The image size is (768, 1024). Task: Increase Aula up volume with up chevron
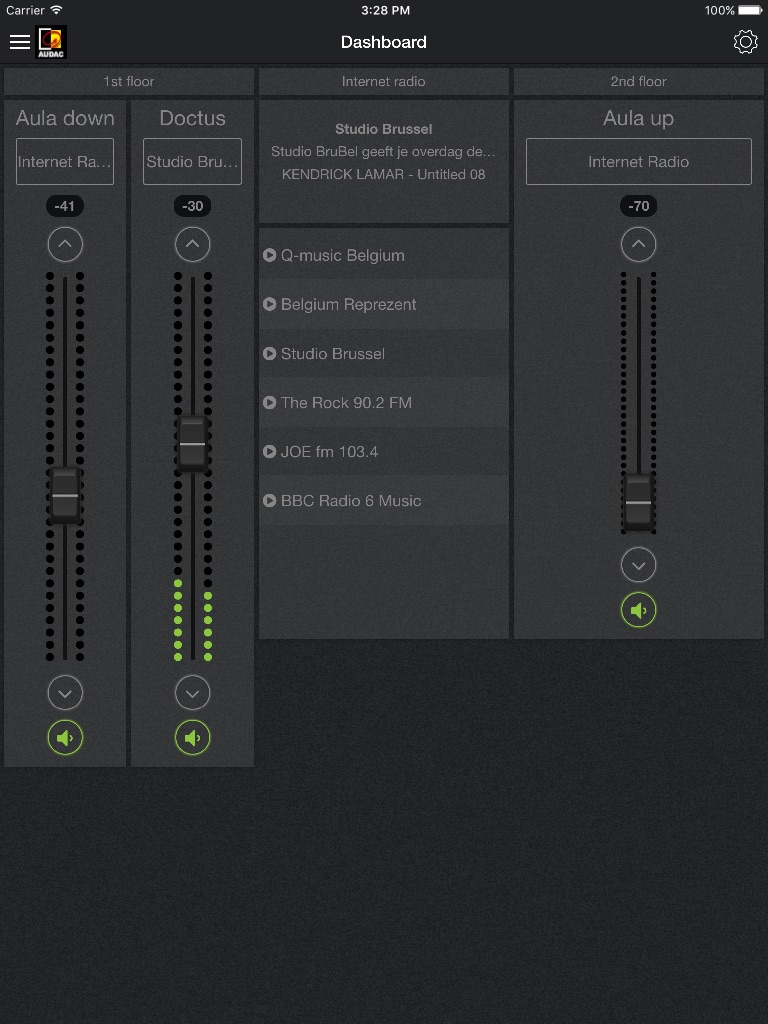click(x=639, y=244)
